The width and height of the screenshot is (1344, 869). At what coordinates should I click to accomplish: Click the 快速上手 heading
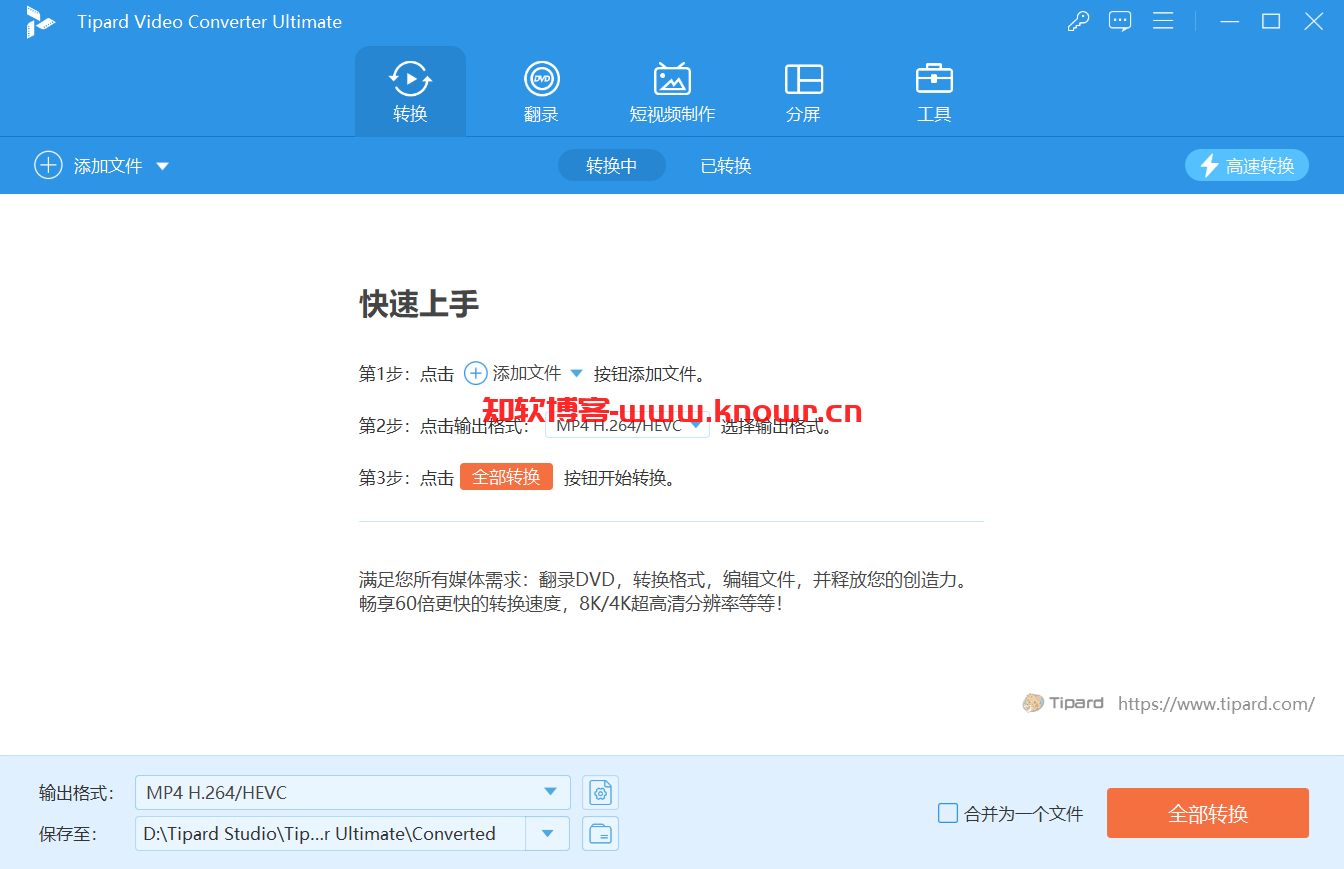click(419, 304)
